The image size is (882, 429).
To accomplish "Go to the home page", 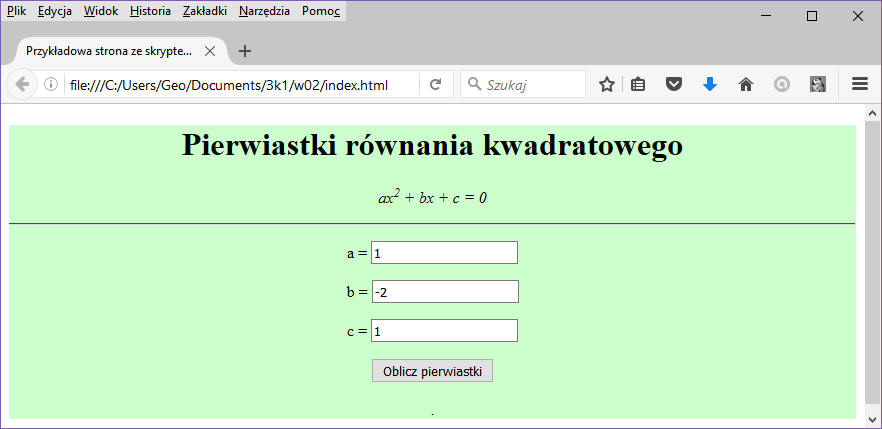I will coord(745,85).
